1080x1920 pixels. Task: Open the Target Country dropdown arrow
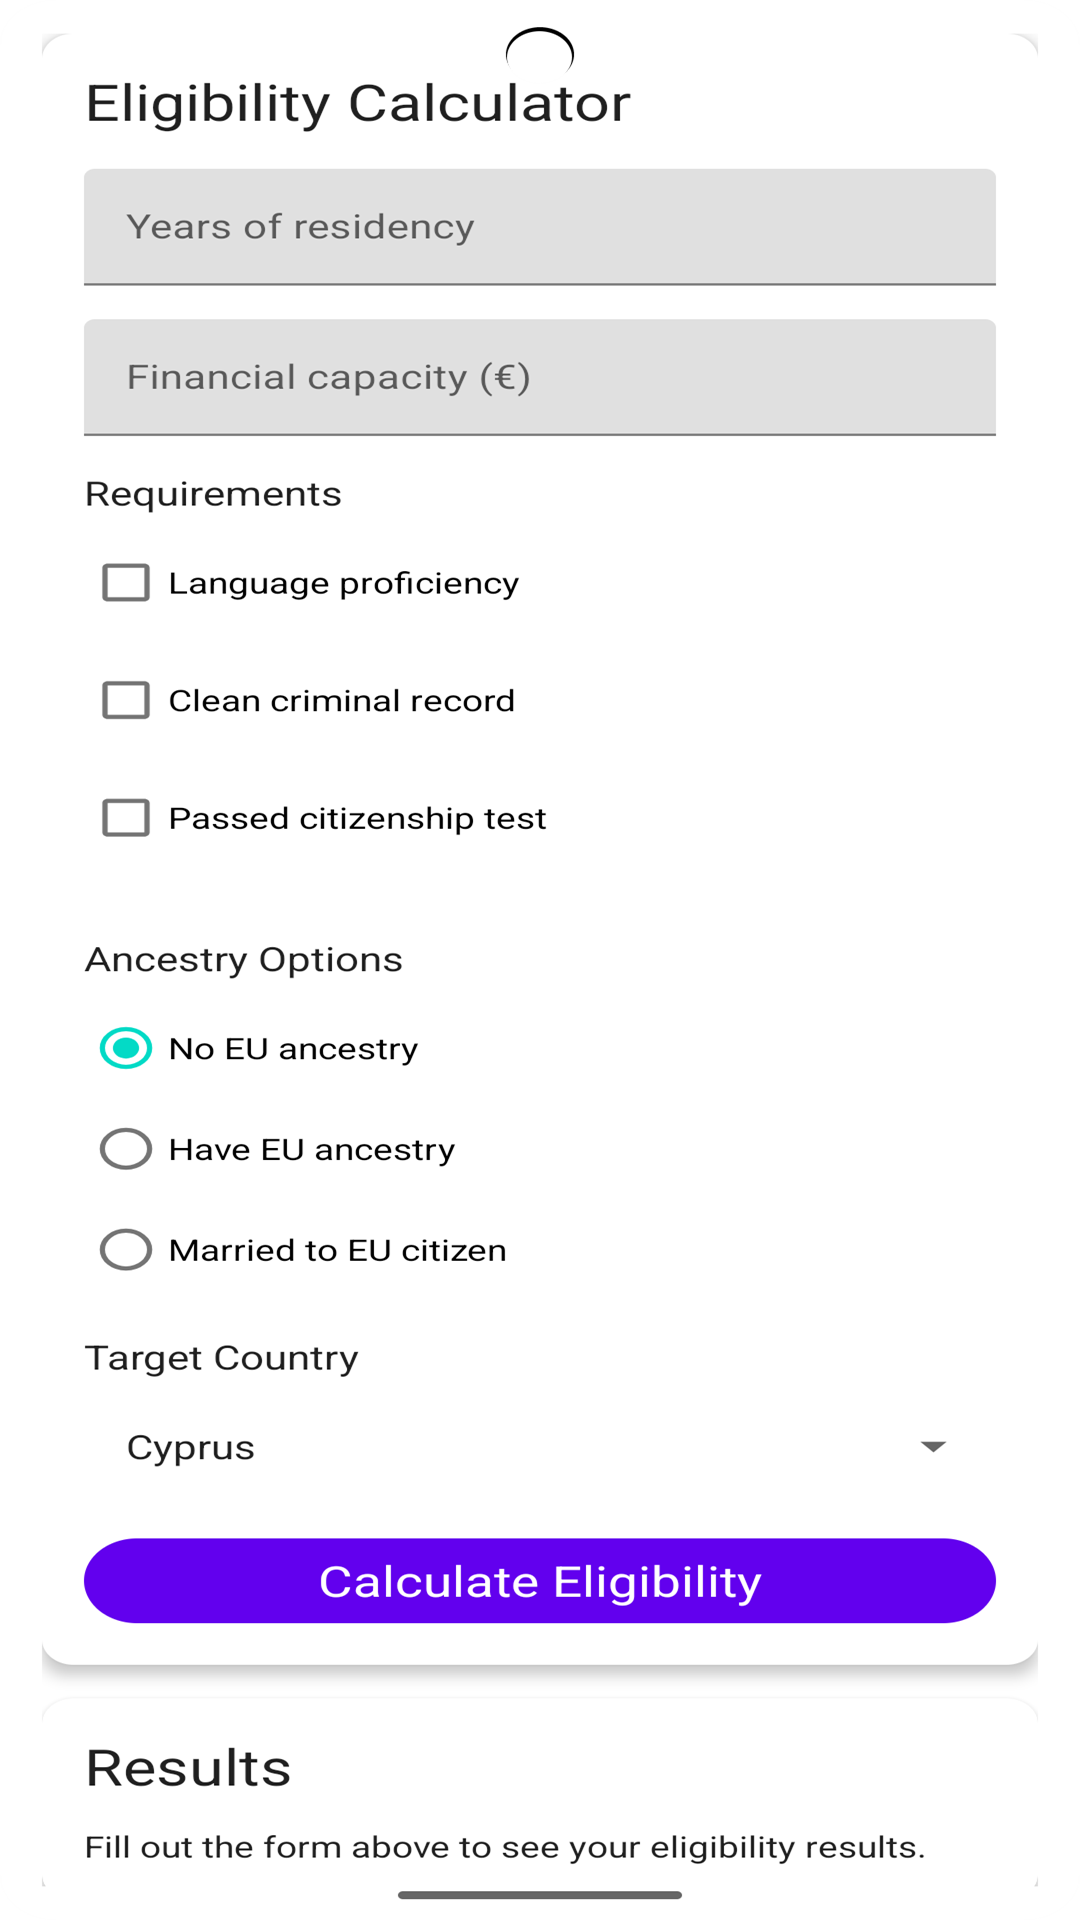(x=932, y=1447)
